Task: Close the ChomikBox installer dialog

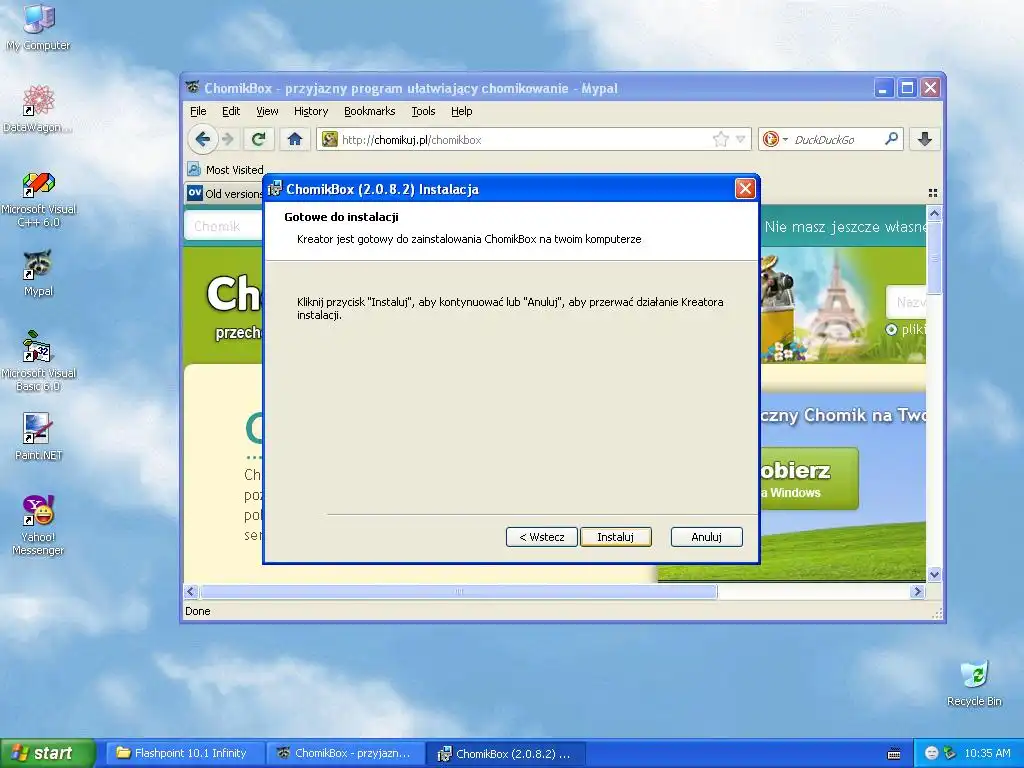Action: (745, 189)
